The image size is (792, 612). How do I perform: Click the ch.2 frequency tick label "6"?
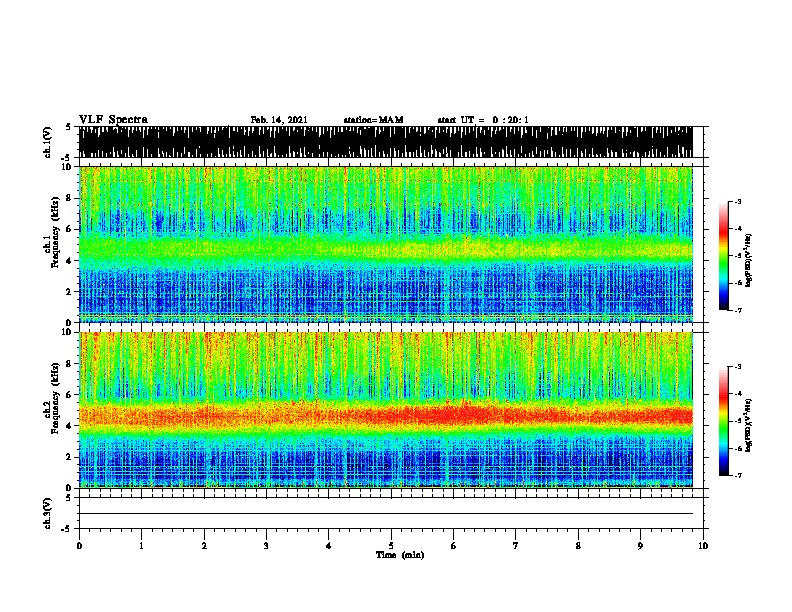click(x=70, y=394)
